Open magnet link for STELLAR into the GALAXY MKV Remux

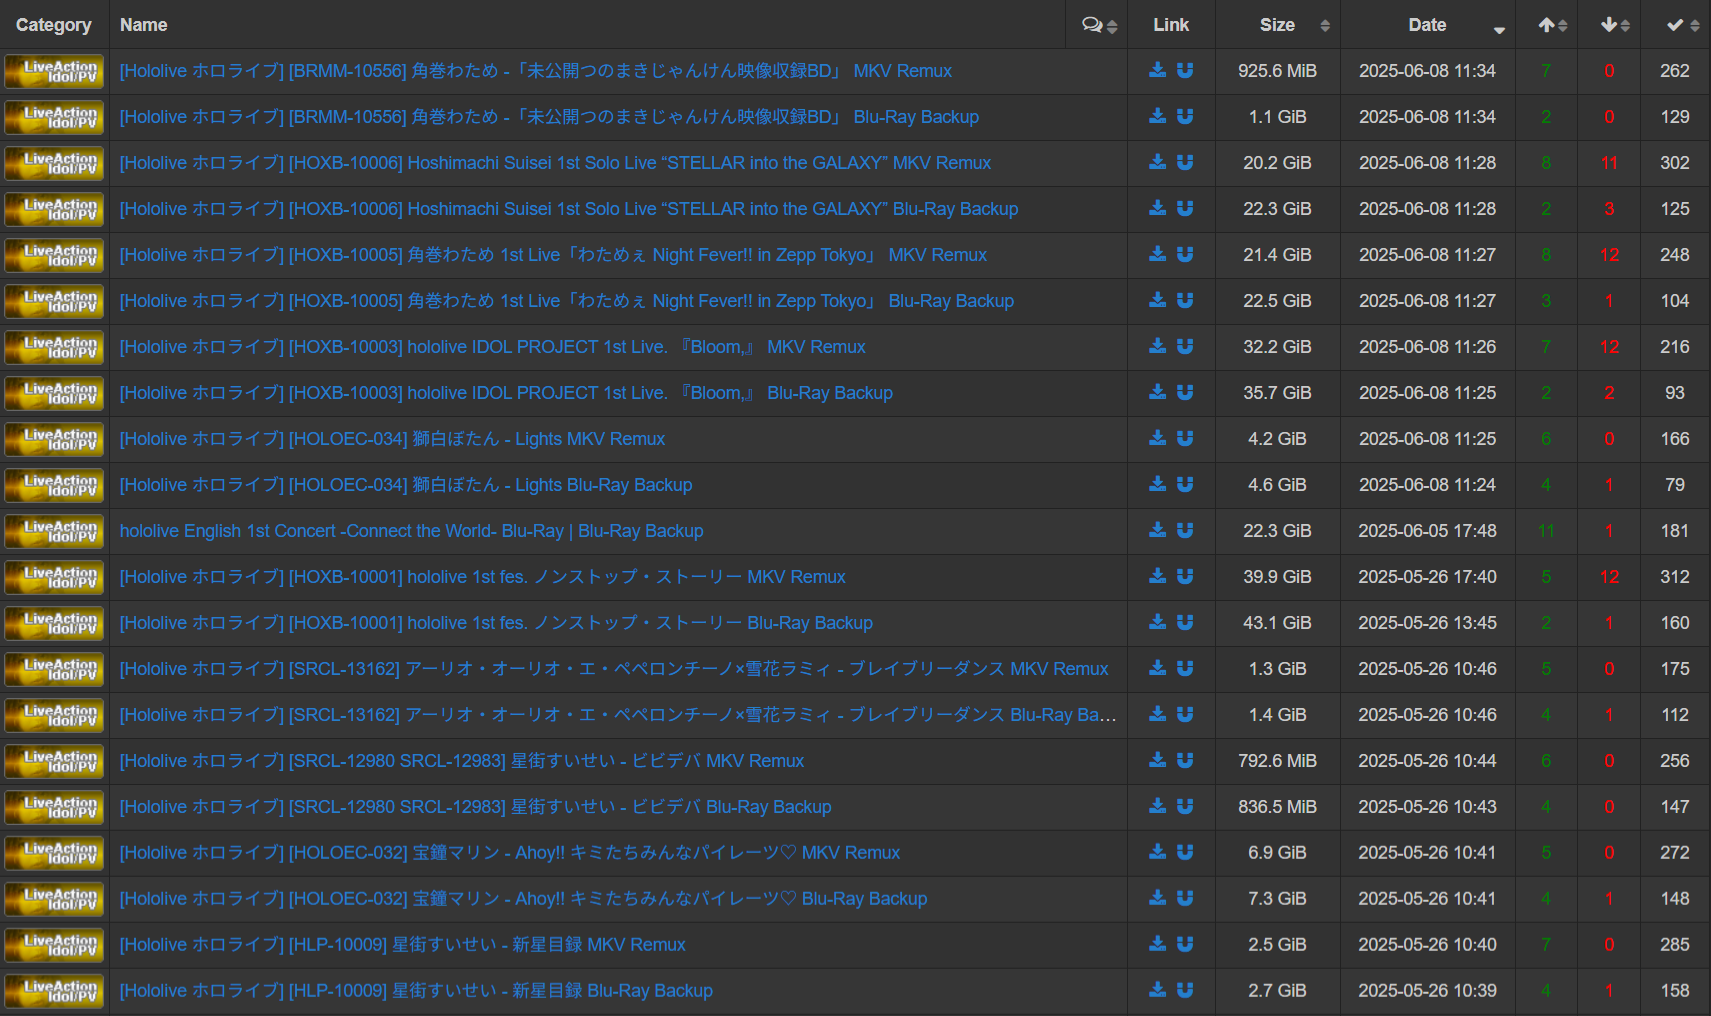coord(1185,162)
